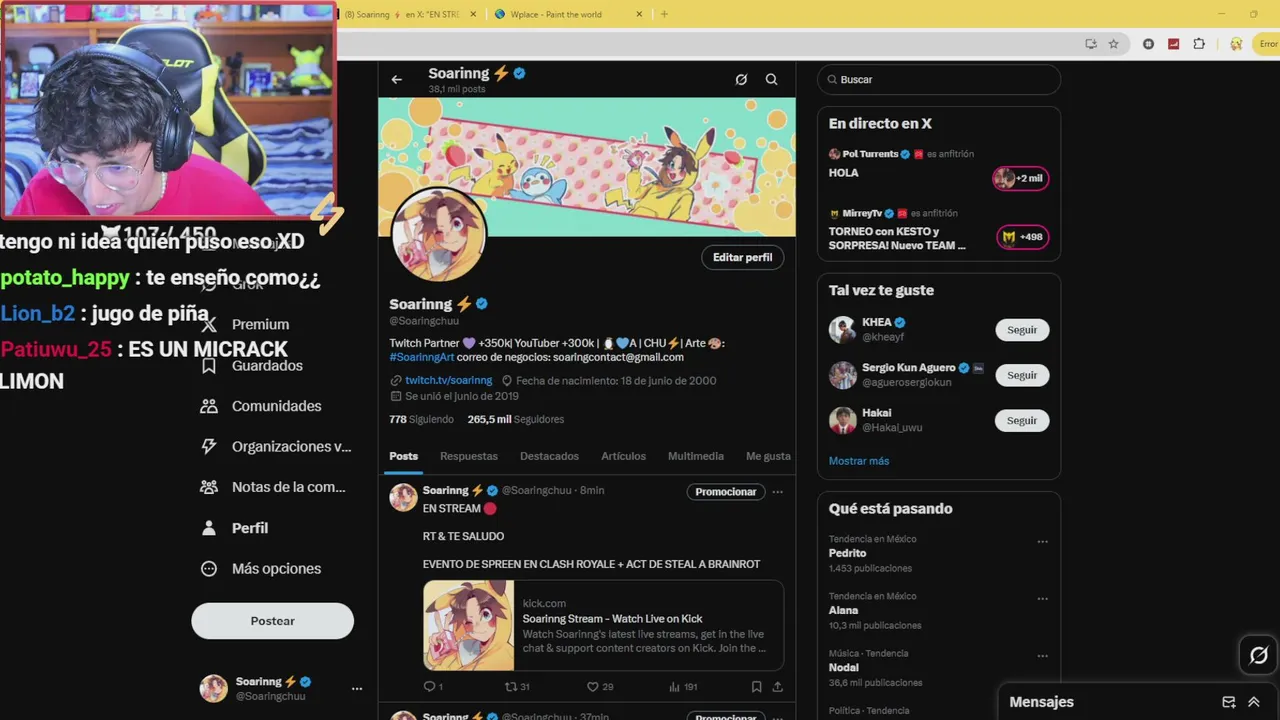Viewport: 1280px width, 720px height.
Task: Open more options on the 8min post
Action: pos(777,491)
